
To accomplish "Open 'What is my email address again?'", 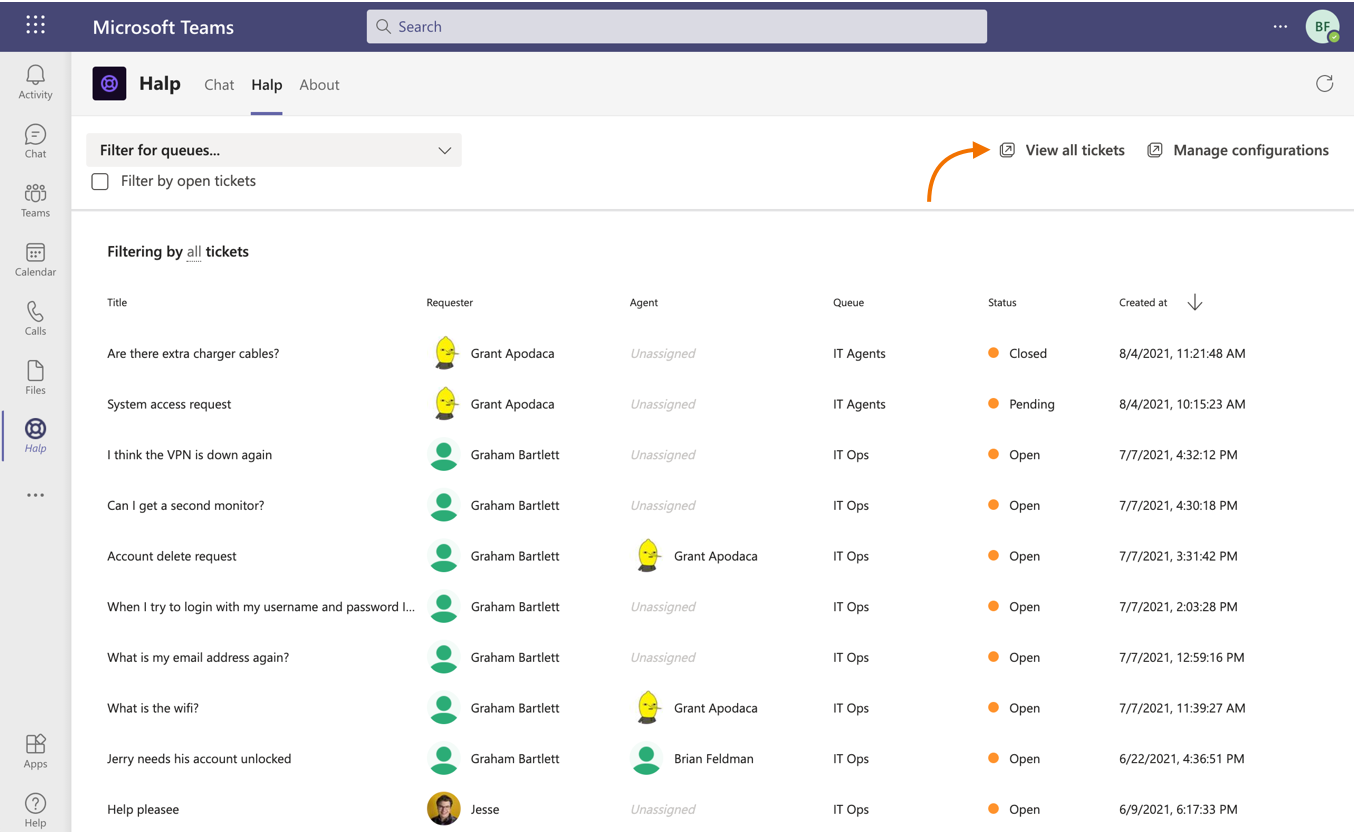I will coord(198,657).
